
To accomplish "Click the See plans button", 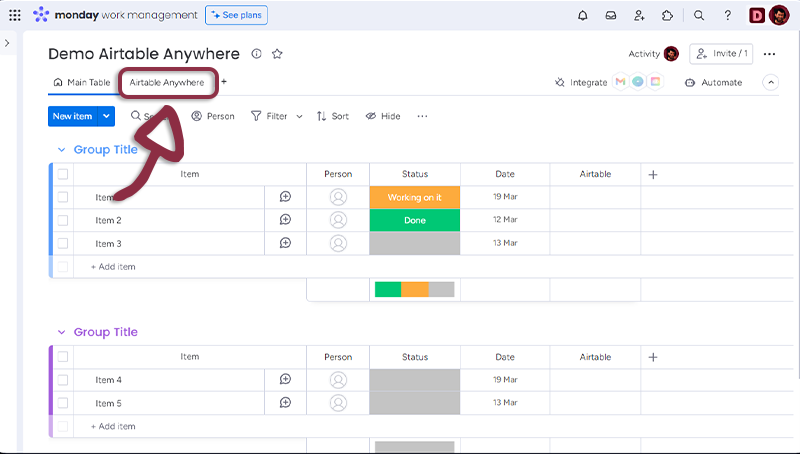I will (236, 15).
